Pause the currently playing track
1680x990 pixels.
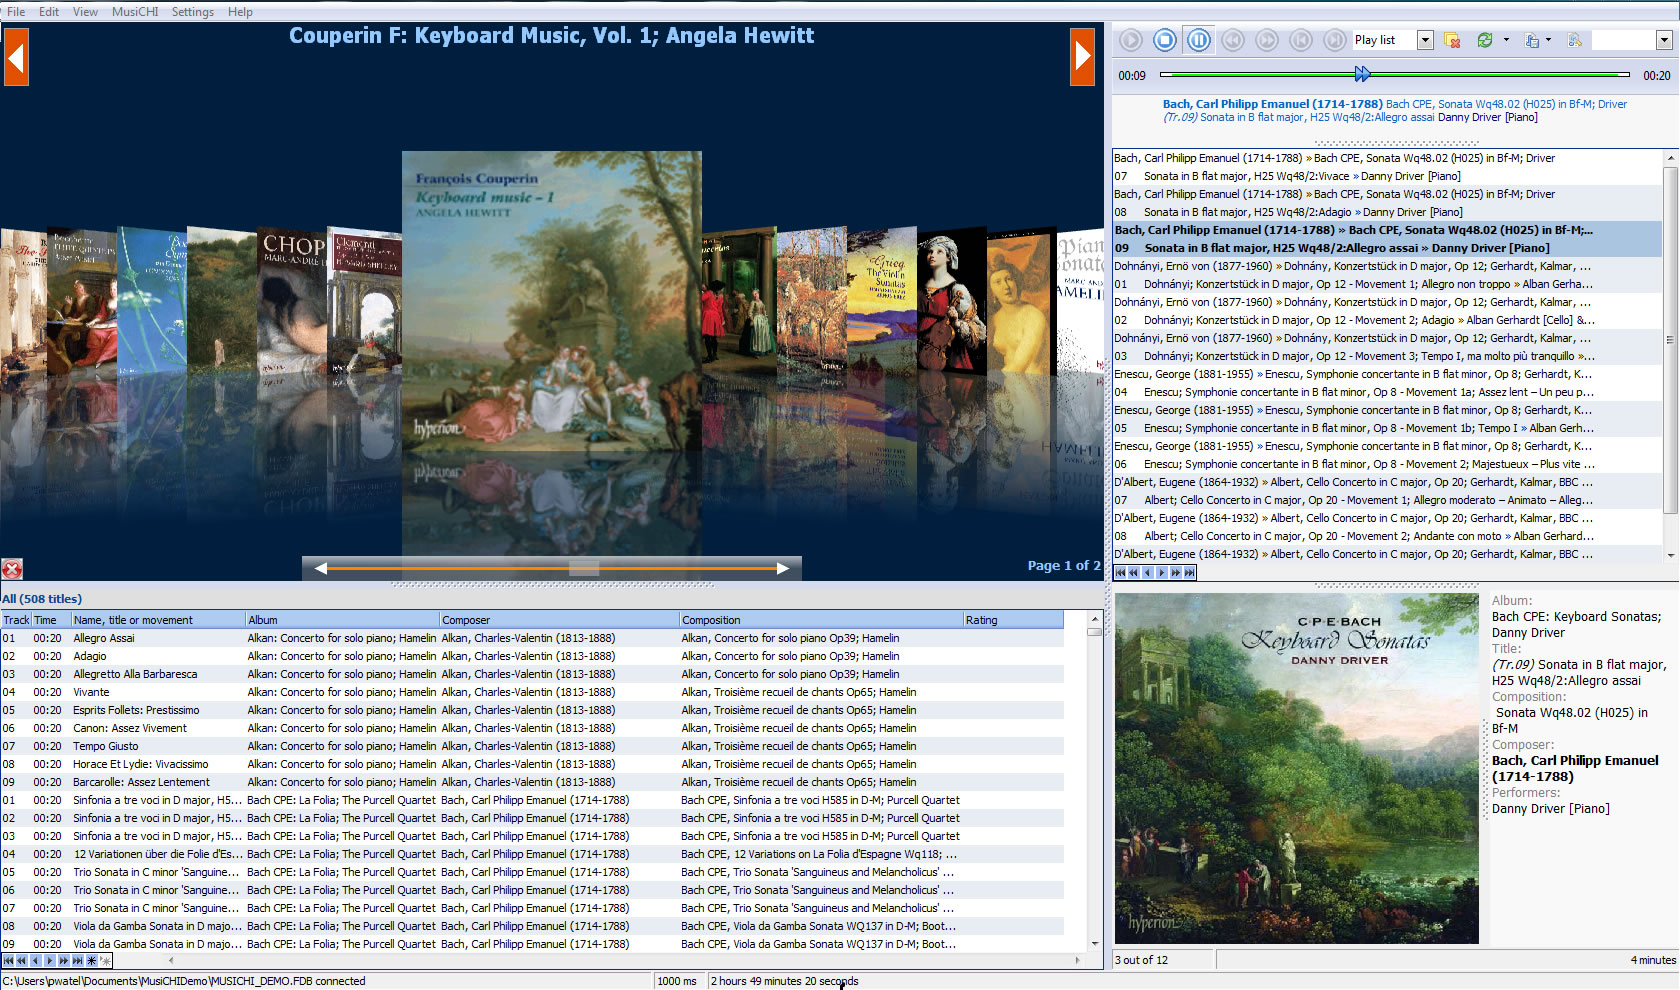tap(1199, 40)
